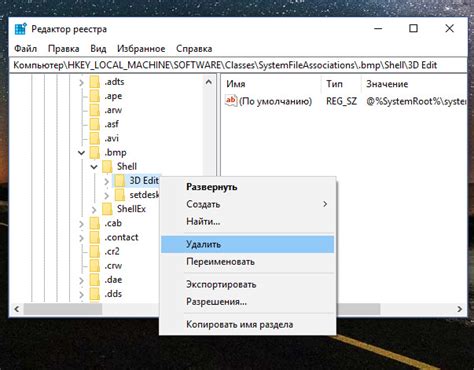Select the .crw tree key label
The image size is (474, 370).
point(113,266)
